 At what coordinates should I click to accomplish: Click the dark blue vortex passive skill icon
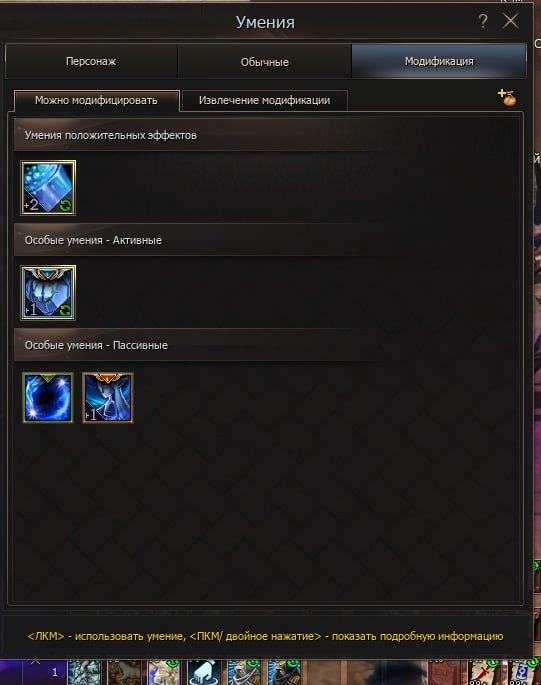(x=48, y=397)
